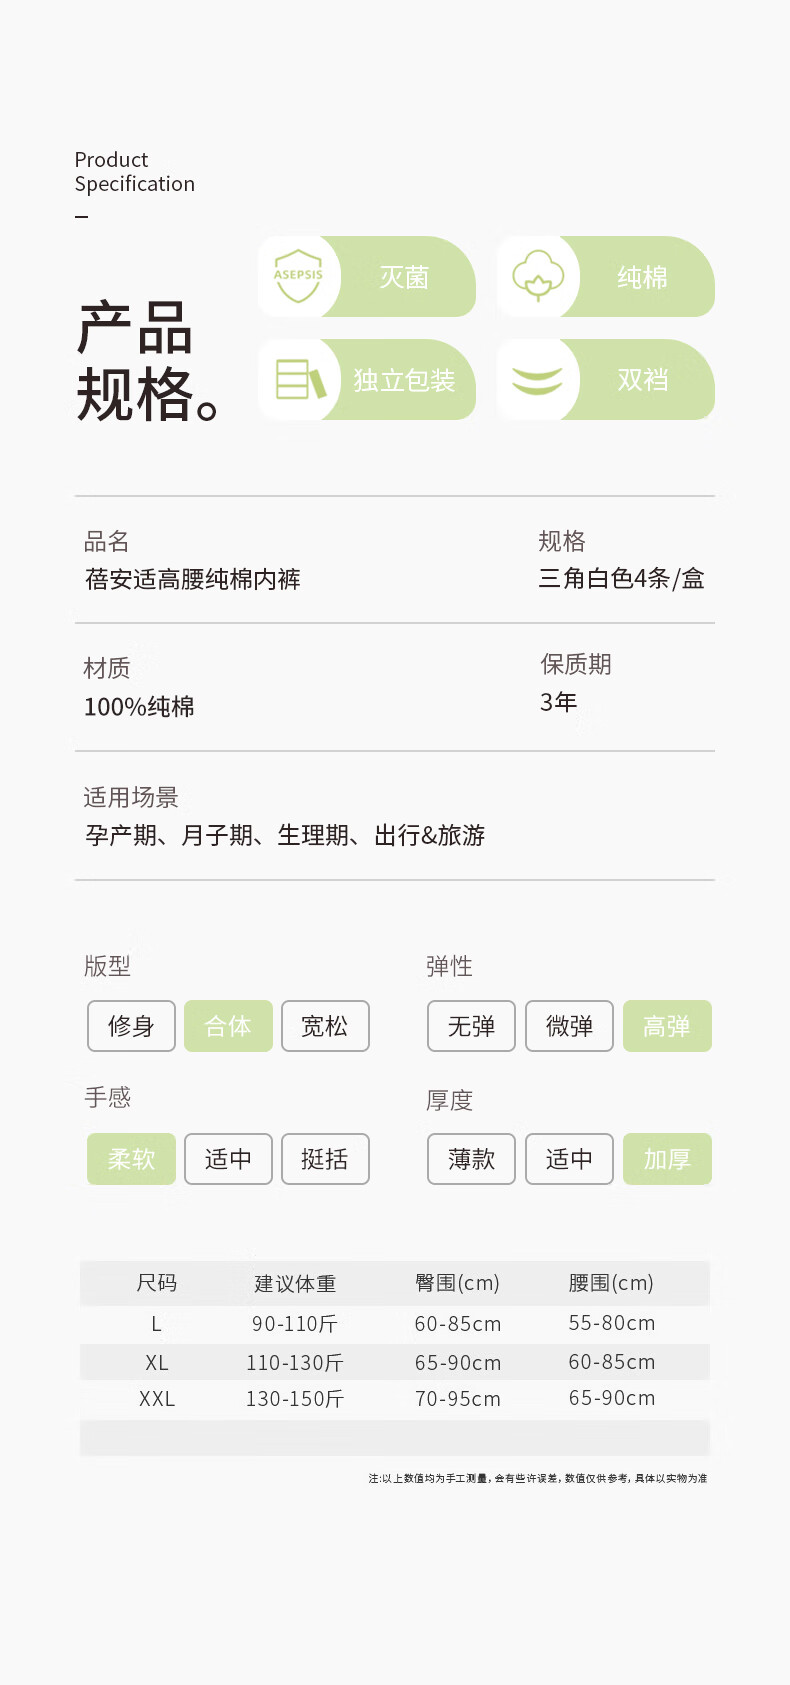The width and height of the screenshot is (790, 1685).
Task: Select the 修身 fit option
Action: click(131, 1026)
